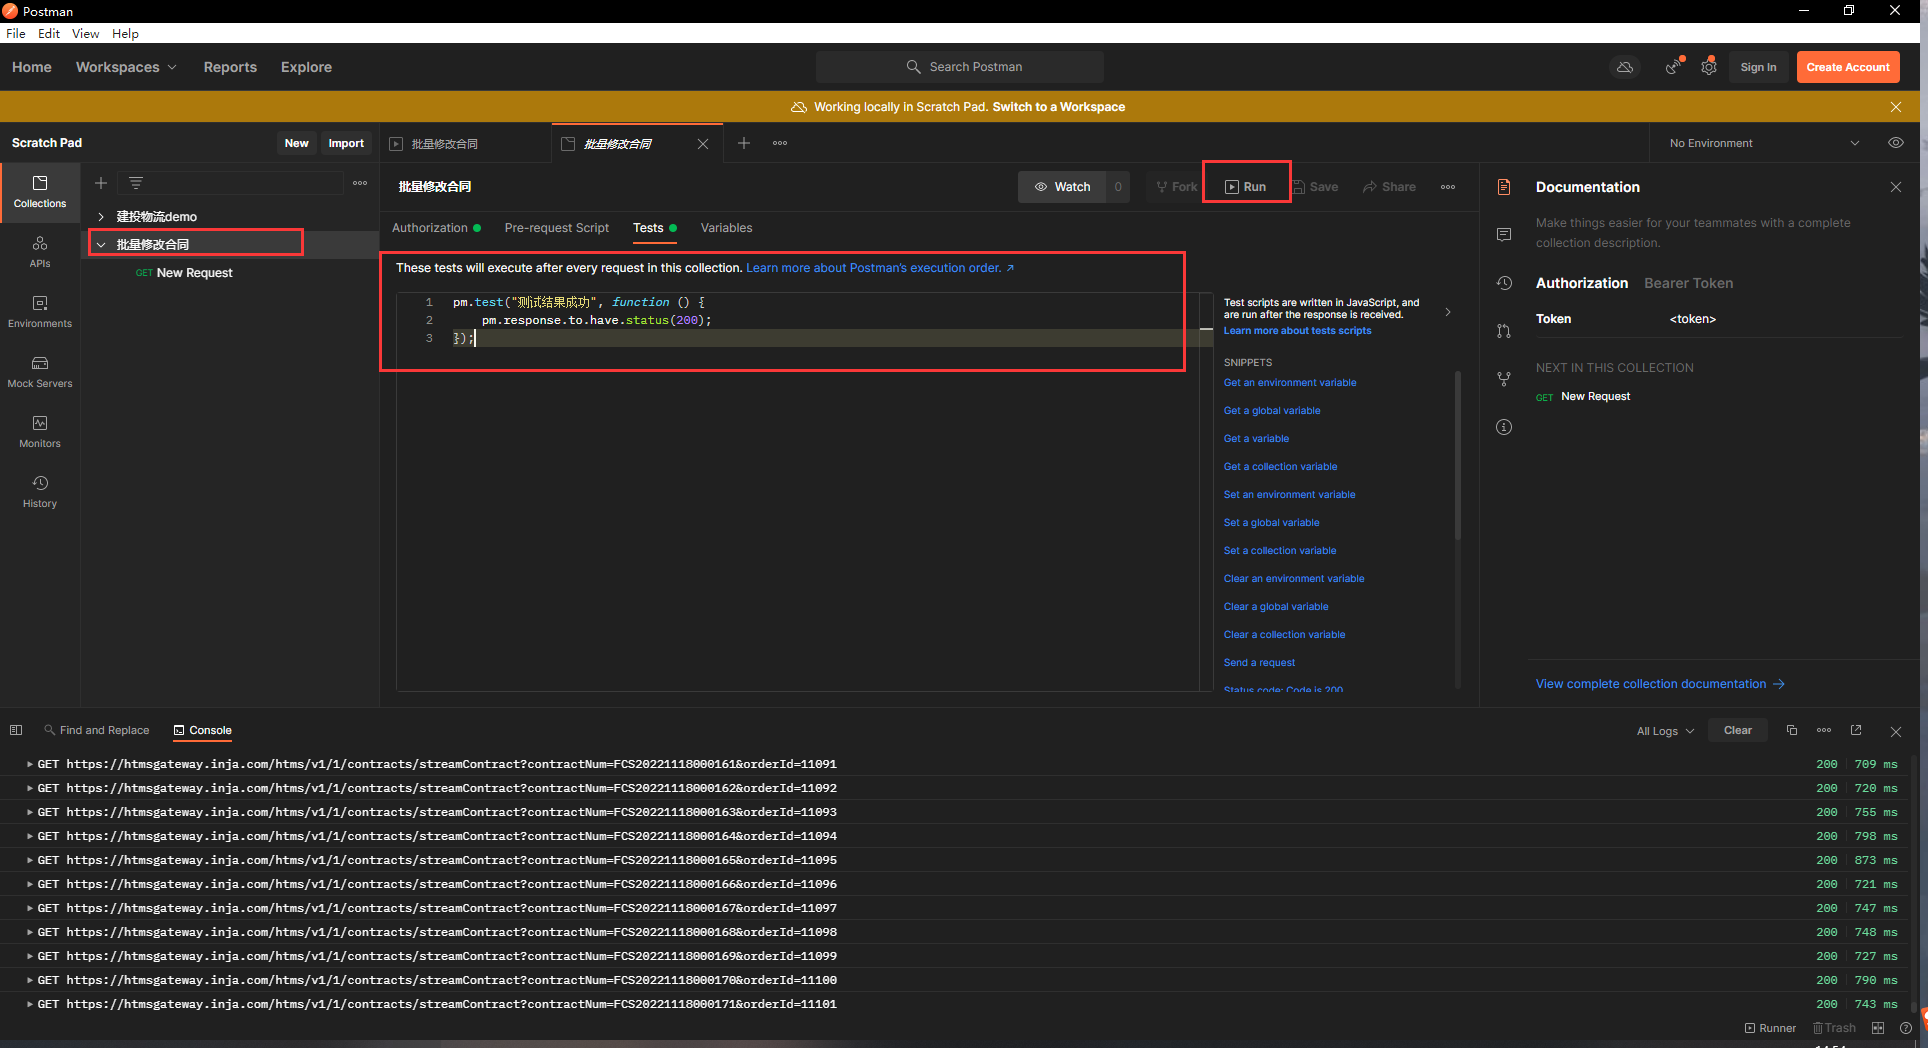Open the Mock Servers sidebar panel

pos(40,372)
